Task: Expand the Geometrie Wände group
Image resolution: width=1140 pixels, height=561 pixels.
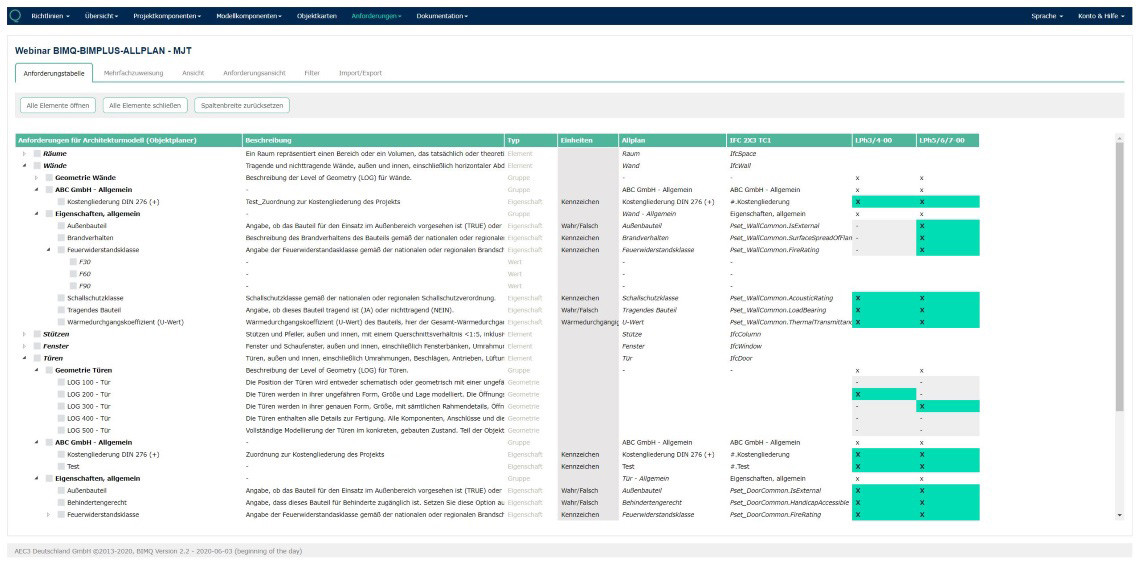Action: 36,177
